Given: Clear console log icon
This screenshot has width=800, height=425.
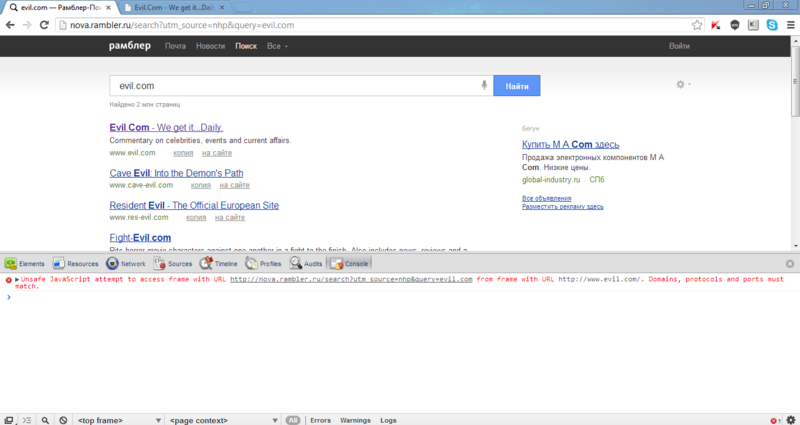Looking at the screenshot, I should click(63, 420).
